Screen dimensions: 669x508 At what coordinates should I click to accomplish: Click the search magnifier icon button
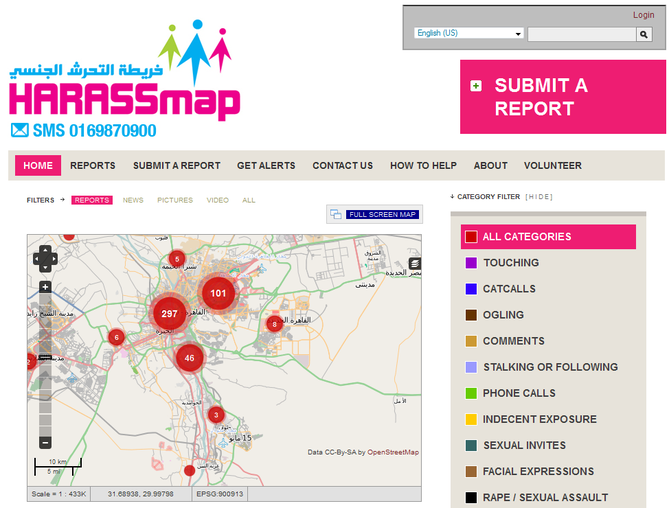(644, 34)
